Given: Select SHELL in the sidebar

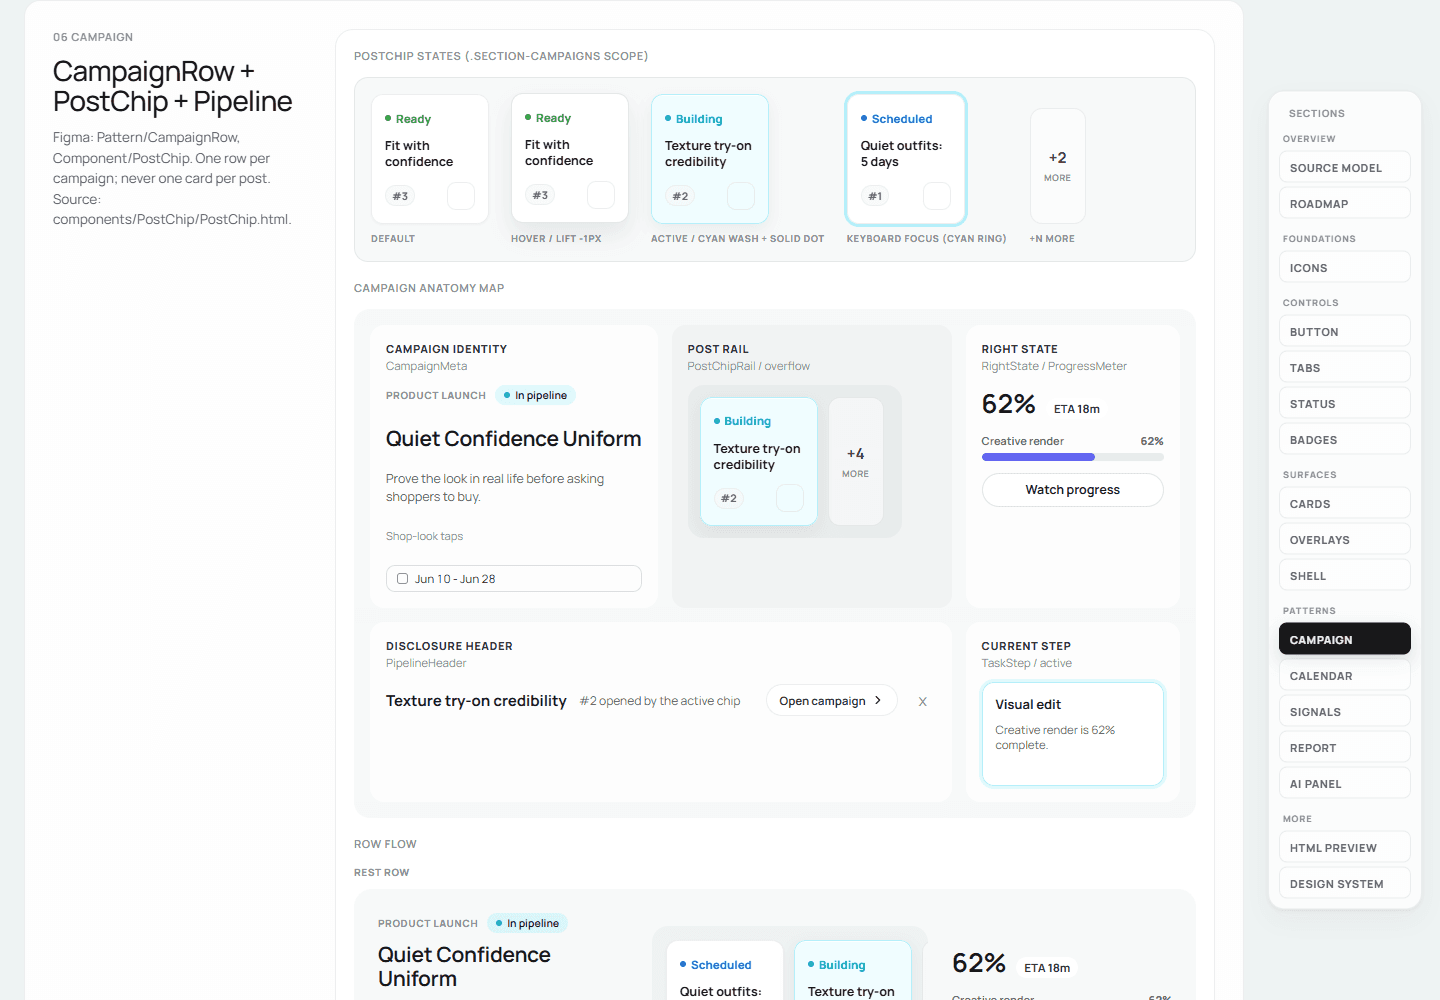Looking at the screenshot, I should coord(1344,576).
